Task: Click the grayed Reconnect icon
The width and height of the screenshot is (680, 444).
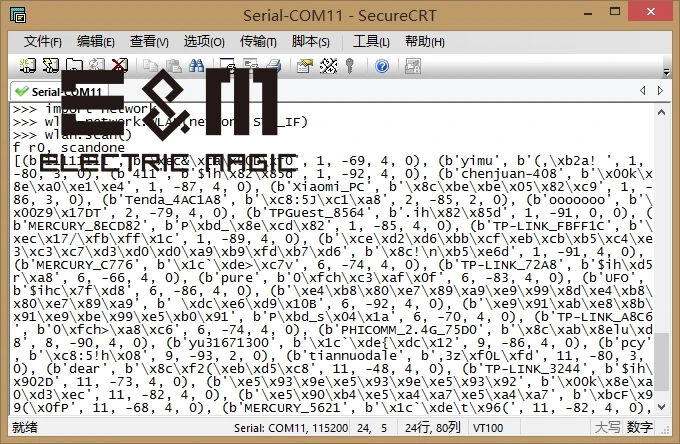Action: click(97, 66)
